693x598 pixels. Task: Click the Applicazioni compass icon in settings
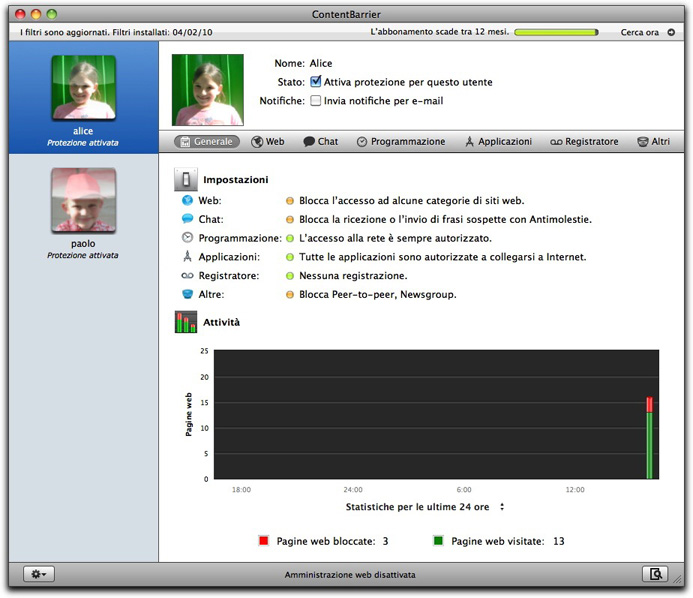[x=187, y=256]
